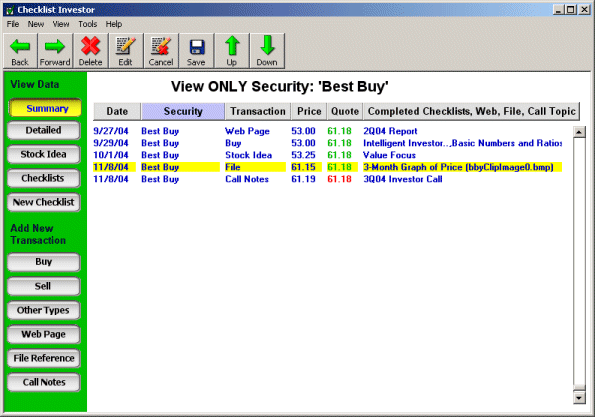This screenshot has width=595, height=417.
Task: Click the 'Web Page' transaction cell in the 9/27/04 row
Action: pyautogui.click(x=247, y=131)
